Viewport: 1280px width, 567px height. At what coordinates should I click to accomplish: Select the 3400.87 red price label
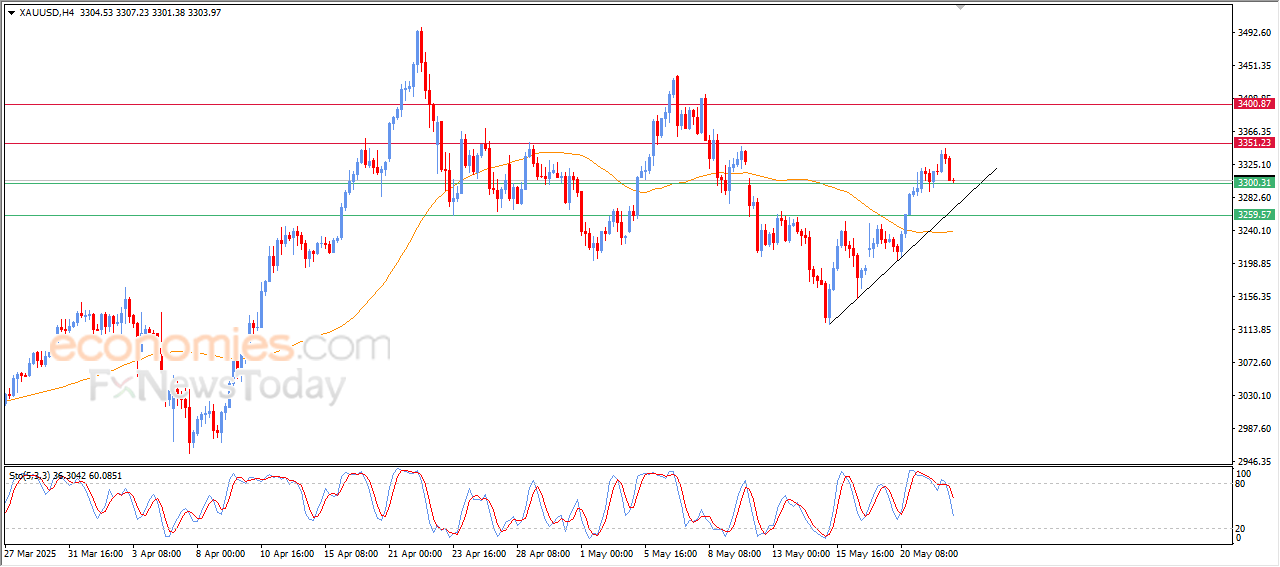[x=1253, y=104]
